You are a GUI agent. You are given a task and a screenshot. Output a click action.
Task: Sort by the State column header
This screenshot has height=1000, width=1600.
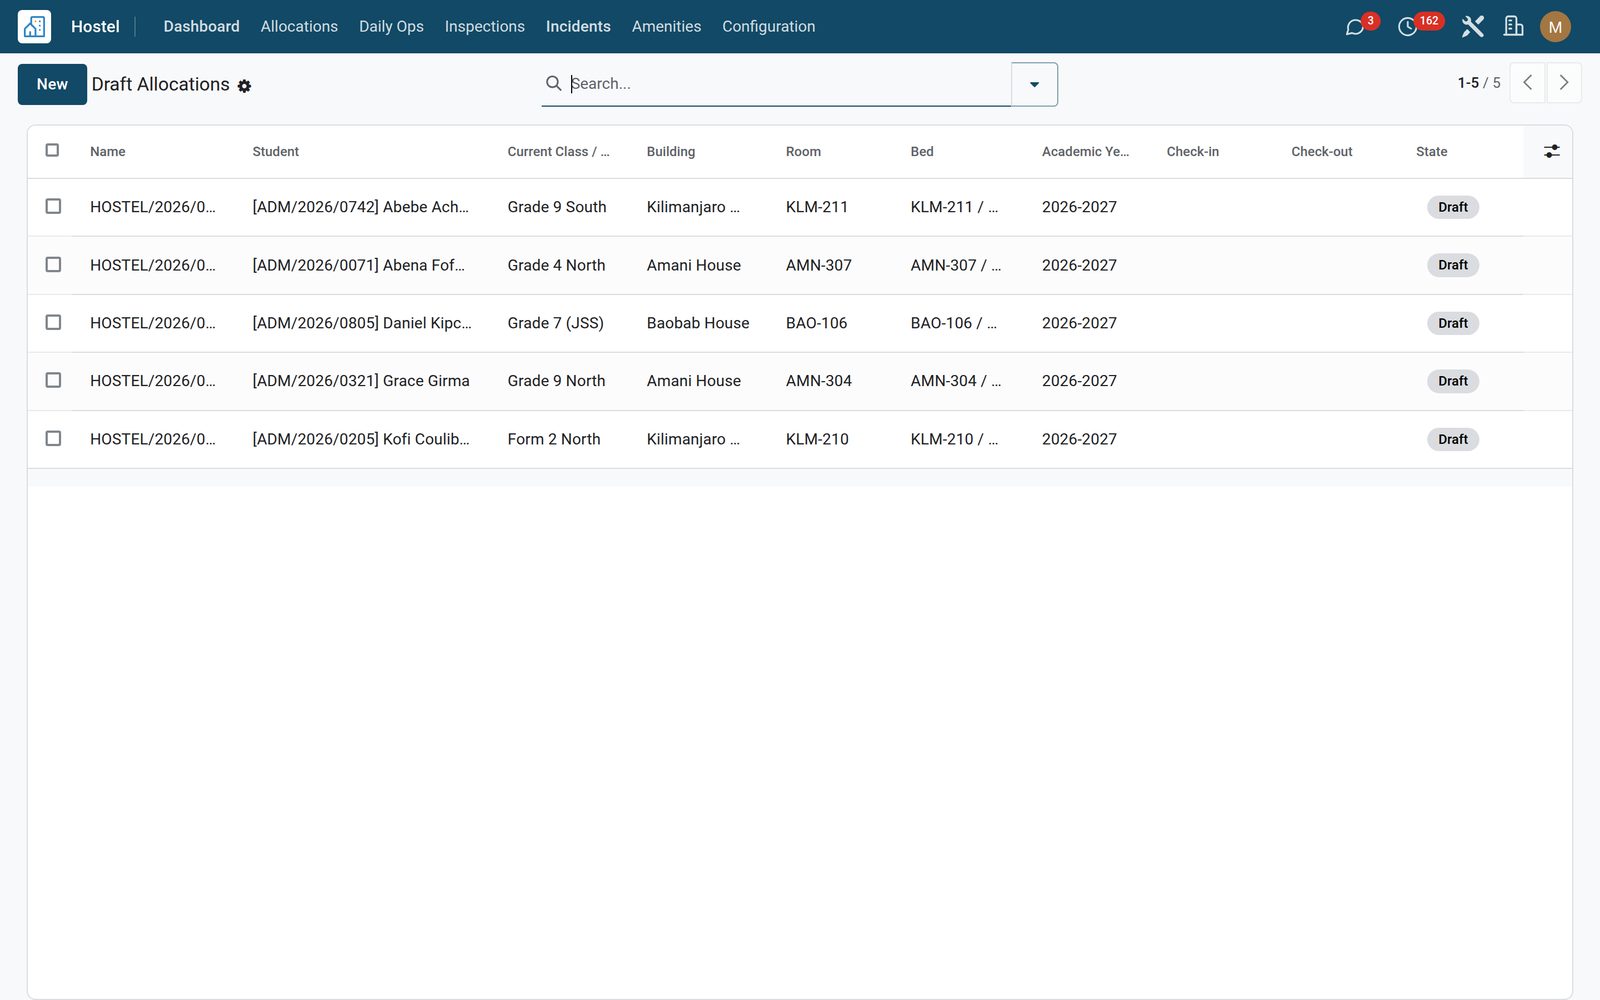1431,152
